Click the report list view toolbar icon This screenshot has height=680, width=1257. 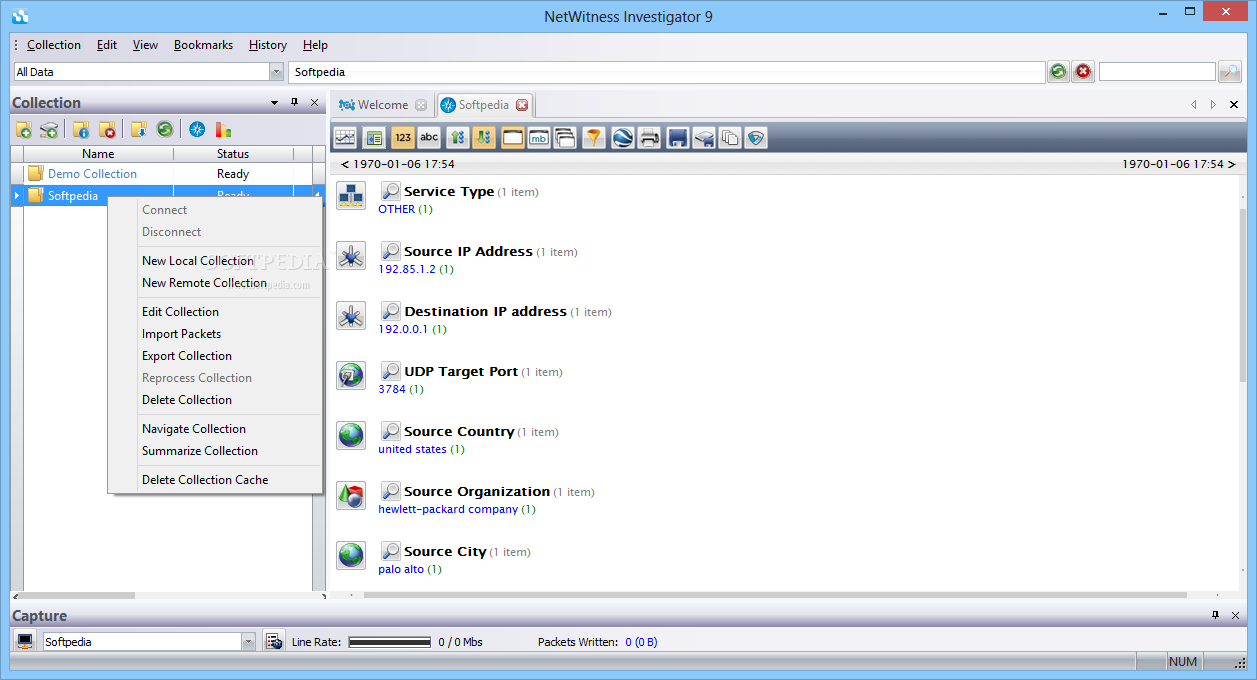[374, 138]
